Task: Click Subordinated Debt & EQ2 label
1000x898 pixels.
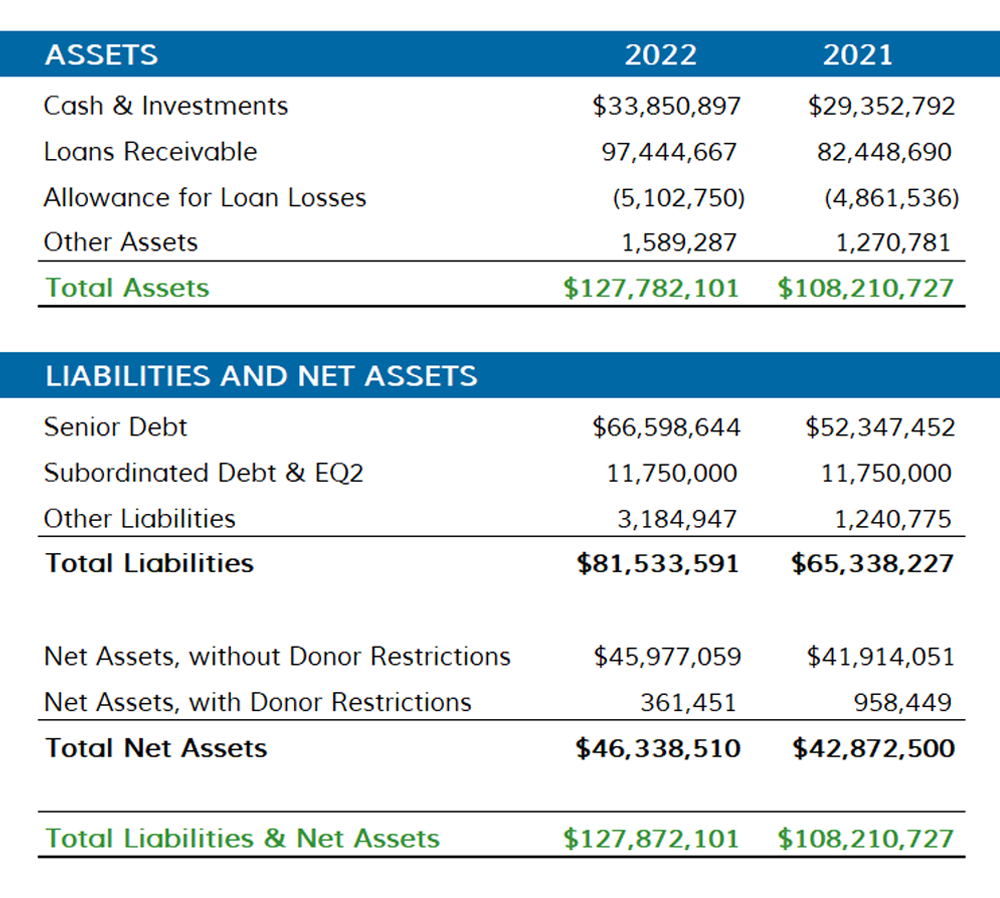Action: click(x=203, y=473)
